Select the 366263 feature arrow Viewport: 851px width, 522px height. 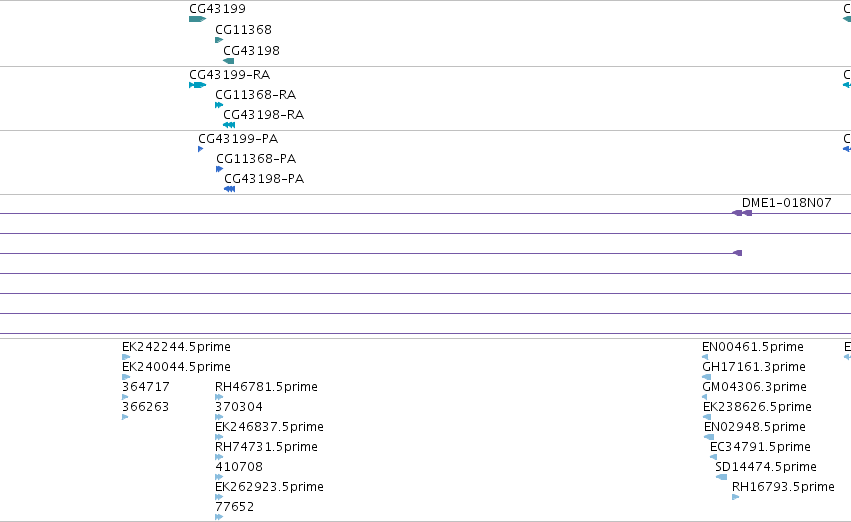coord(125,417)
